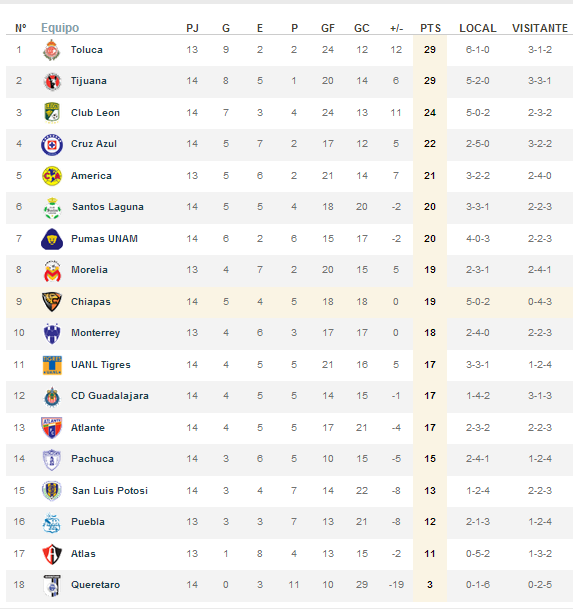
Task: Sort by the Equipo column header
Action: [x=60, y=28]
